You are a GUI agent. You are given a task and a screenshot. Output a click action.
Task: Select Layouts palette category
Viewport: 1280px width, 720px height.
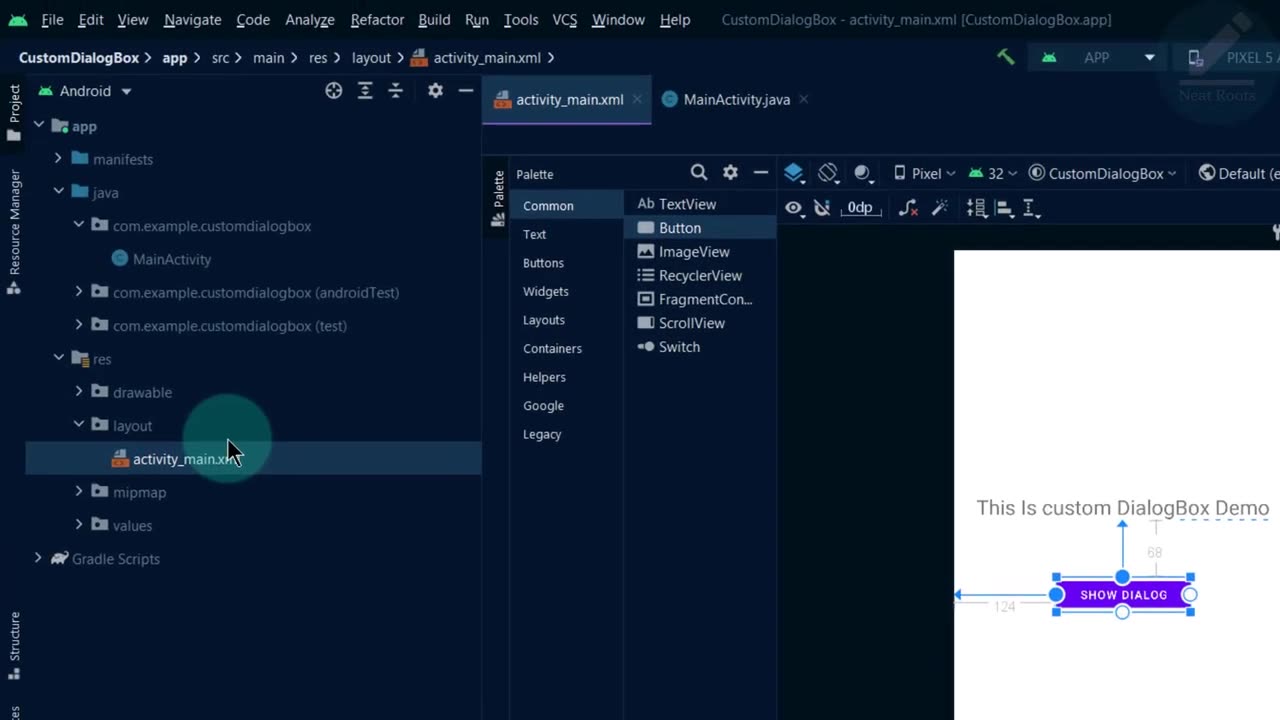(544, 320)
